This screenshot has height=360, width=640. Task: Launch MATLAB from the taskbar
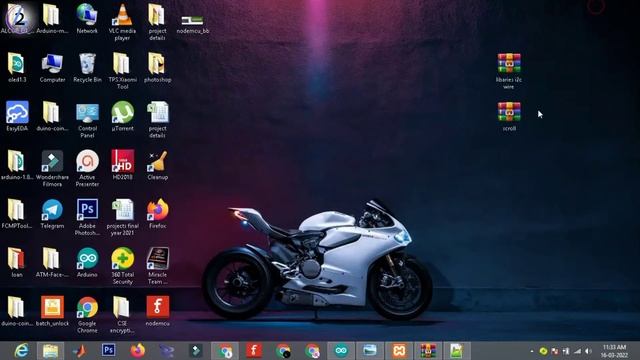click(x=80, y=351)
